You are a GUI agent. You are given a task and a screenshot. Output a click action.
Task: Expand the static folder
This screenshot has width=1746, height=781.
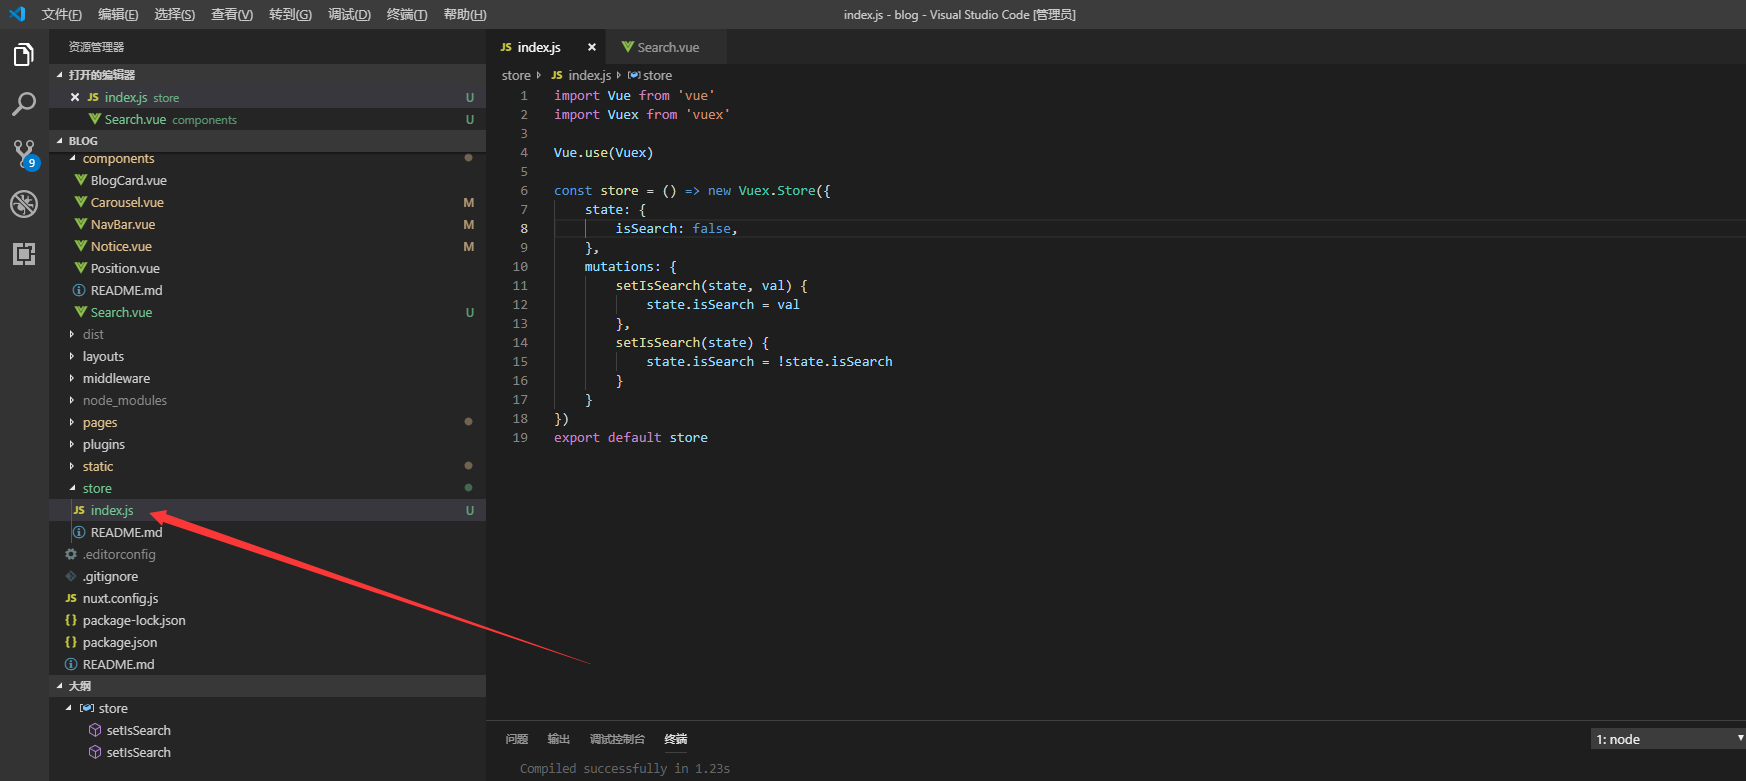tap(72, 466)
